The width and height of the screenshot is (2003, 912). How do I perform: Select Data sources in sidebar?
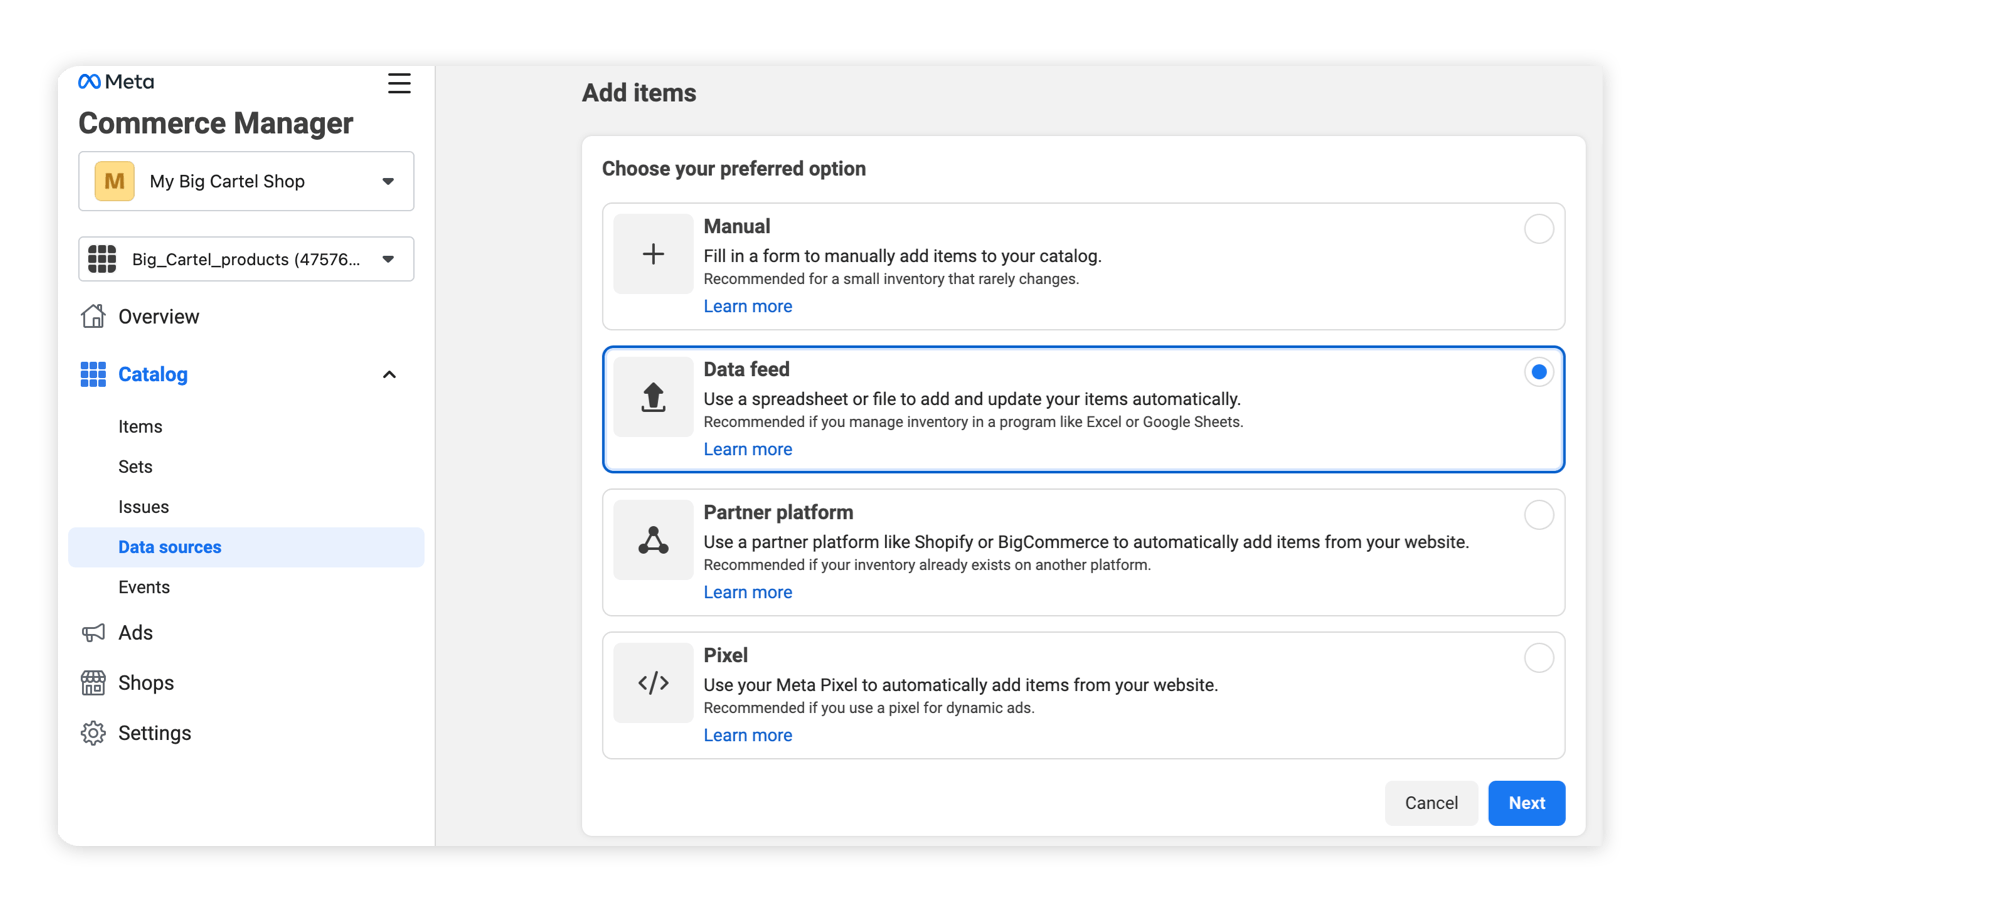[246, 547]
